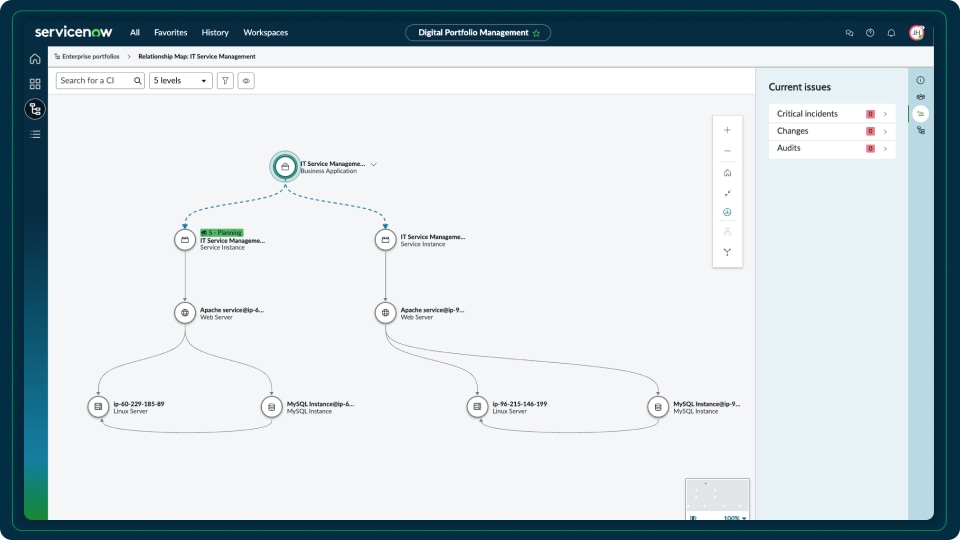Open the 5 levels dropdown
This screenshot has height=540, width=960.
[181, 81]
